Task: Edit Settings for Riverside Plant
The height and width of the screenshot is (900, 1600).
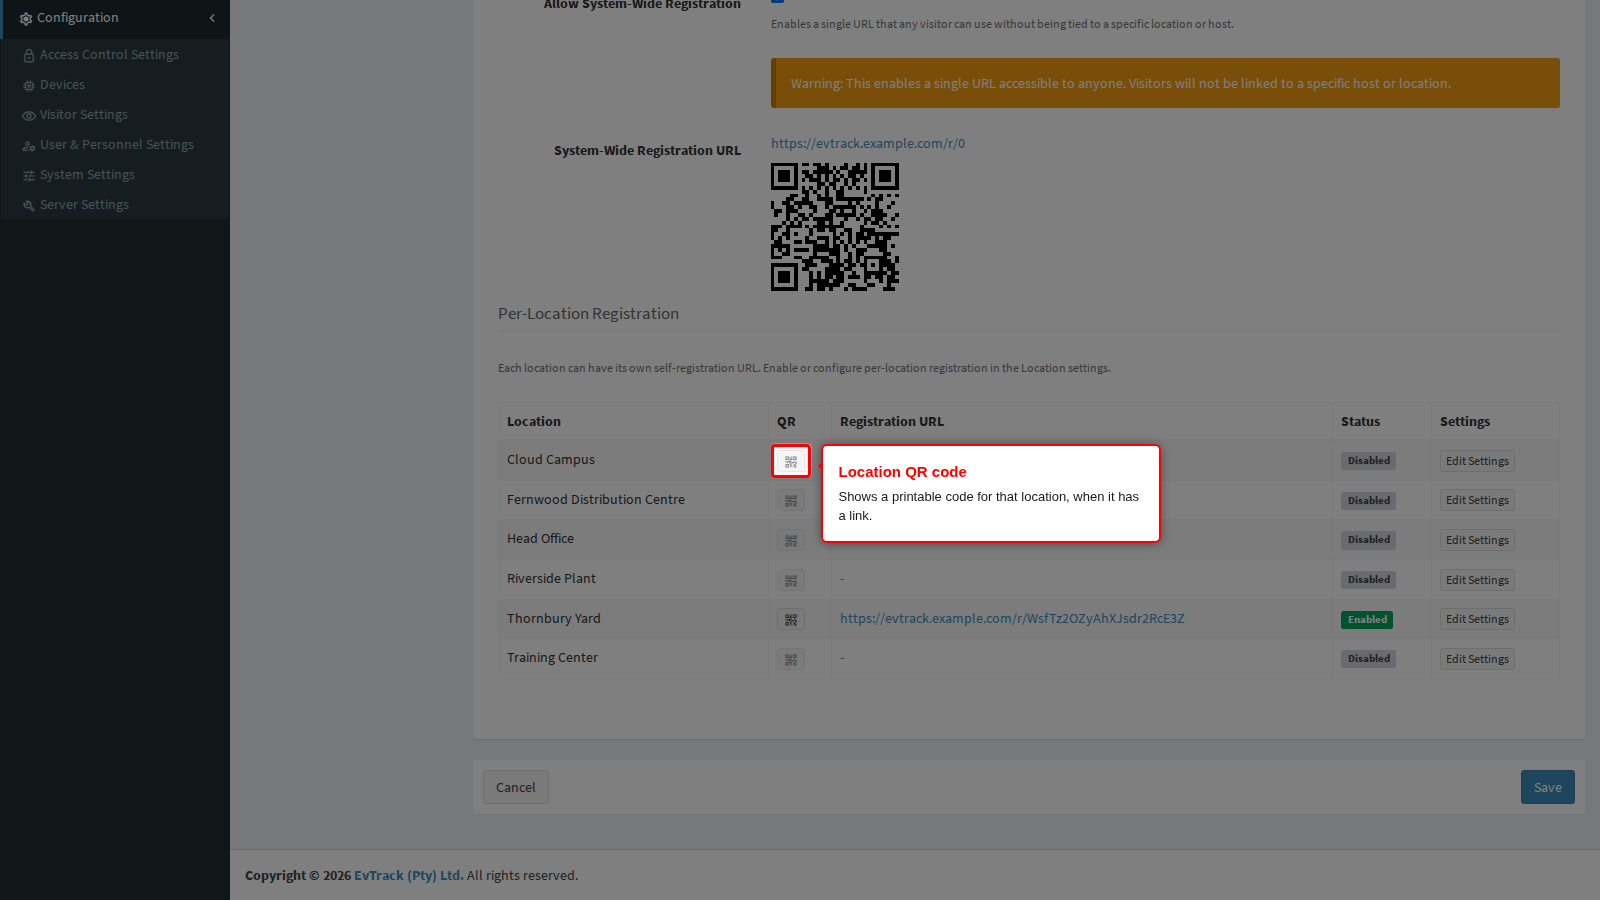Action: [x=1477, y=580]
